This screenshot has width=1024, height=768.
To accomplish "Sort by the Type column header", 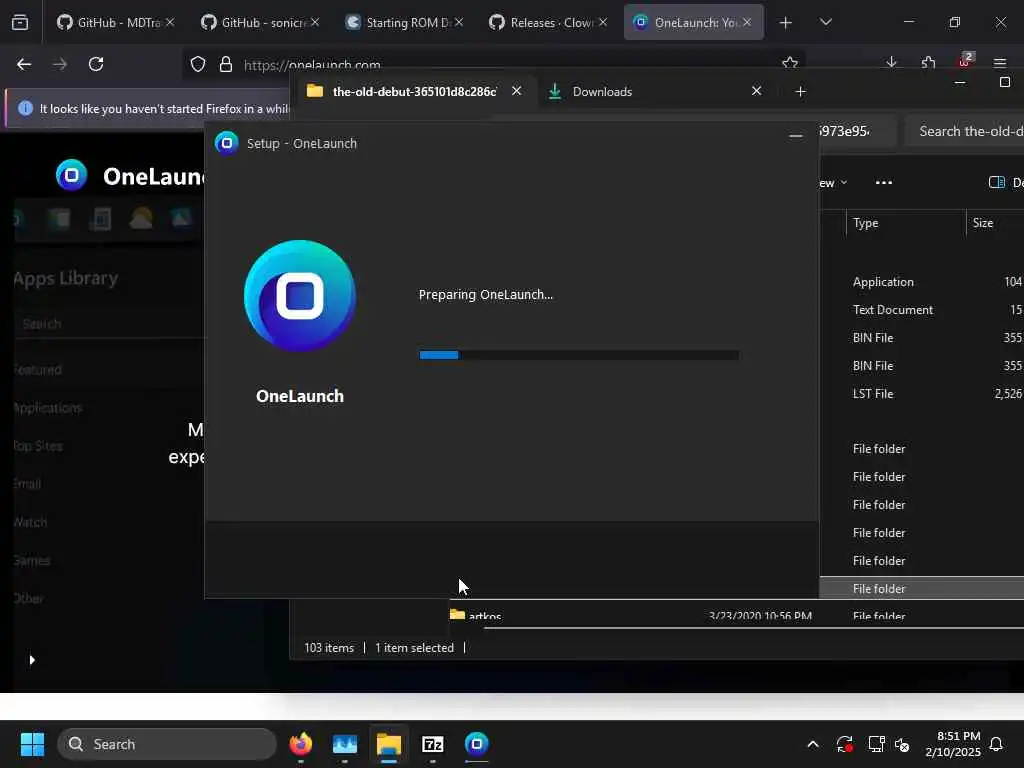I will pos(866,223).
